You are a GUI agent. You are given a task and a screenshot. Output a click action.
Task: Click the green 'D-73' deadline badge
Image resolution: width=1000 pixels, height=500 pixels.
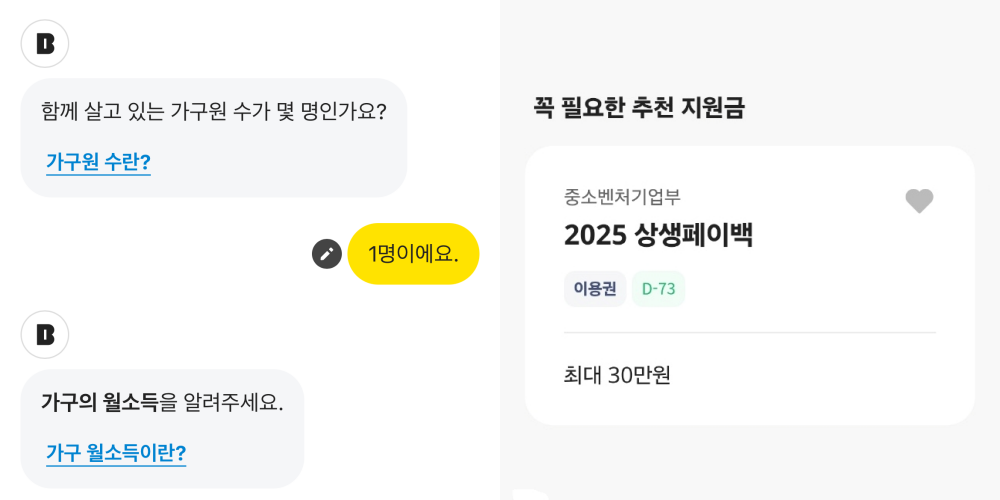point(658,289)
